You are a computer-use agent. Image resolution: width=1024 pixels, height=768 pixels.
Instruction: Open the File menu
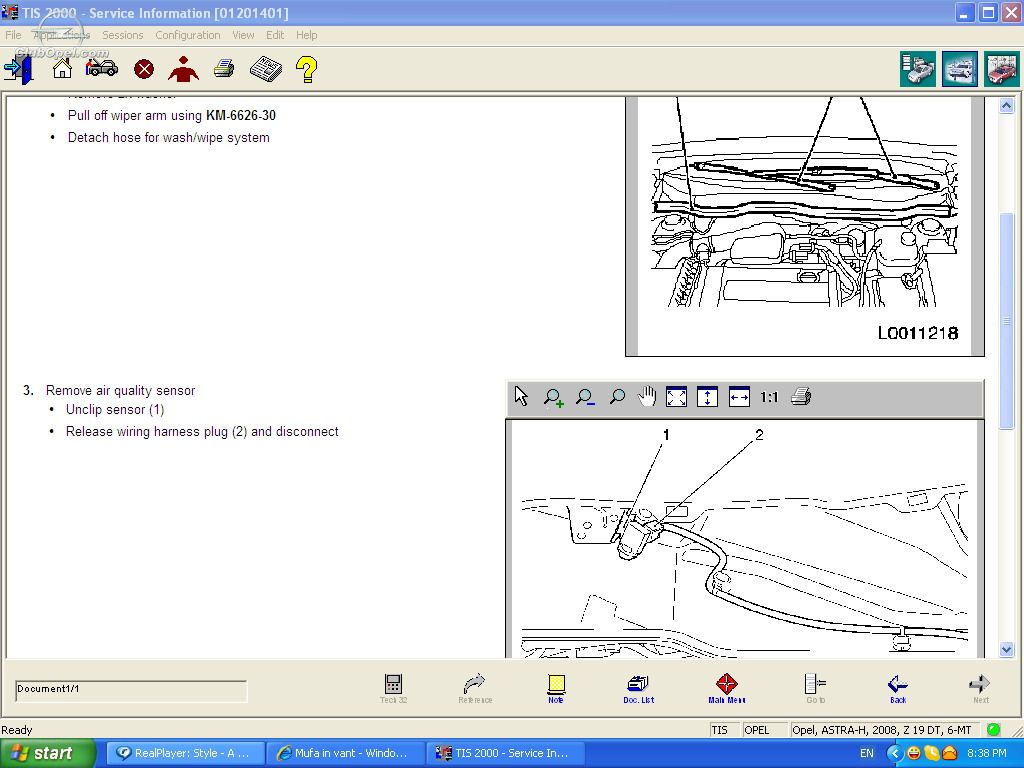pyautogui.click(x=13, y=35)
